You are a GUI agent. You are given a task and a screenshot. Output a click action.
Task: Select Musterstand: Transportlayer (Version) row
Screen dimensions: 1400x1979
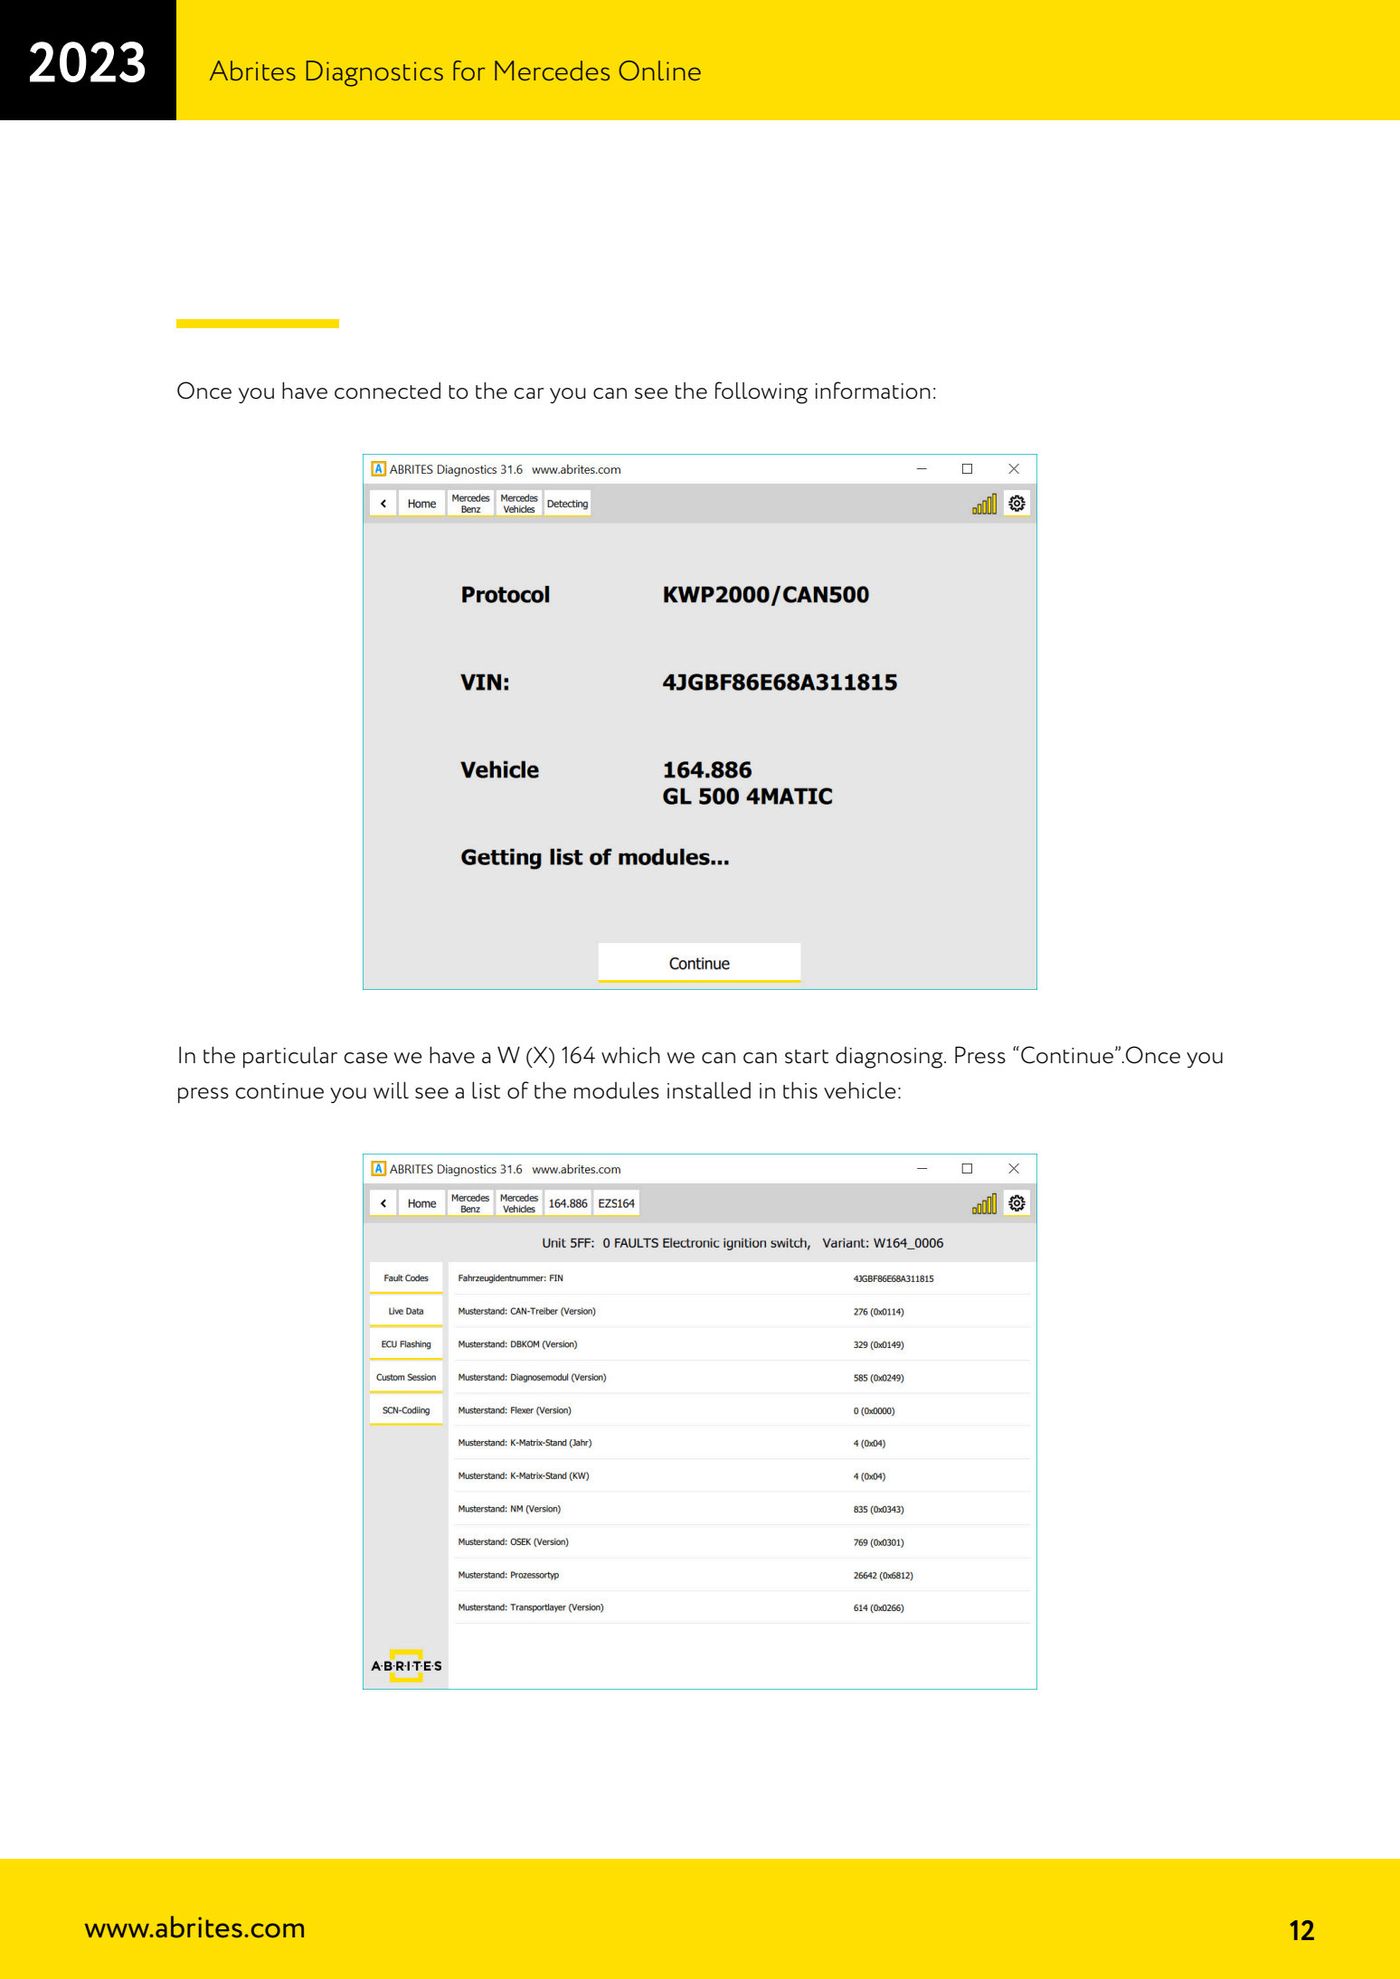click(742, 1608)
